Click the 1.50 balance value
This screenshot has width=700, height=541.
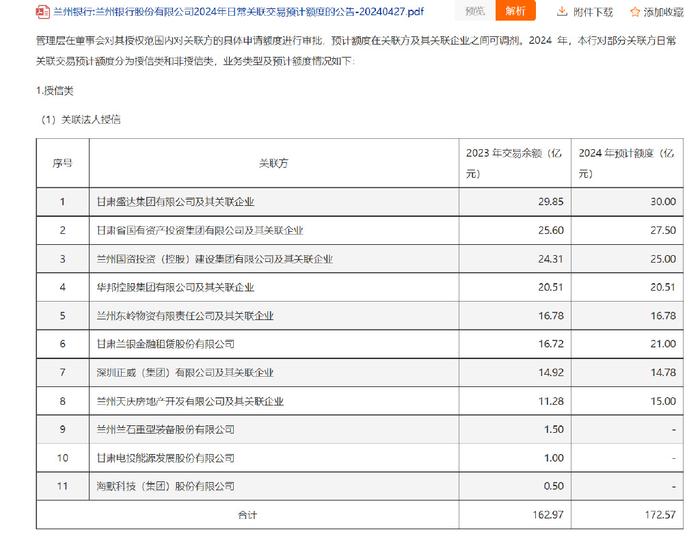(x=554, y=429)
